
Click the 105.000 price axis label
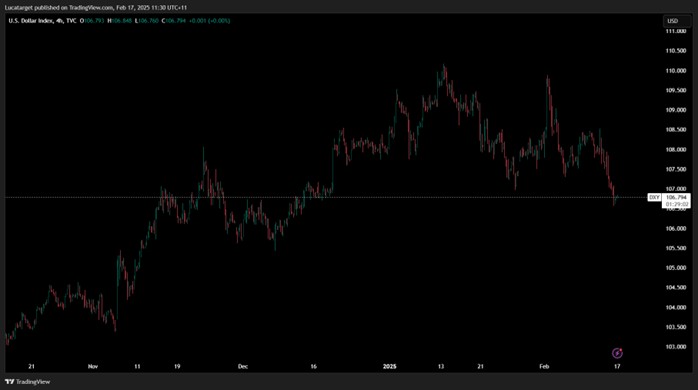(676, 268)
